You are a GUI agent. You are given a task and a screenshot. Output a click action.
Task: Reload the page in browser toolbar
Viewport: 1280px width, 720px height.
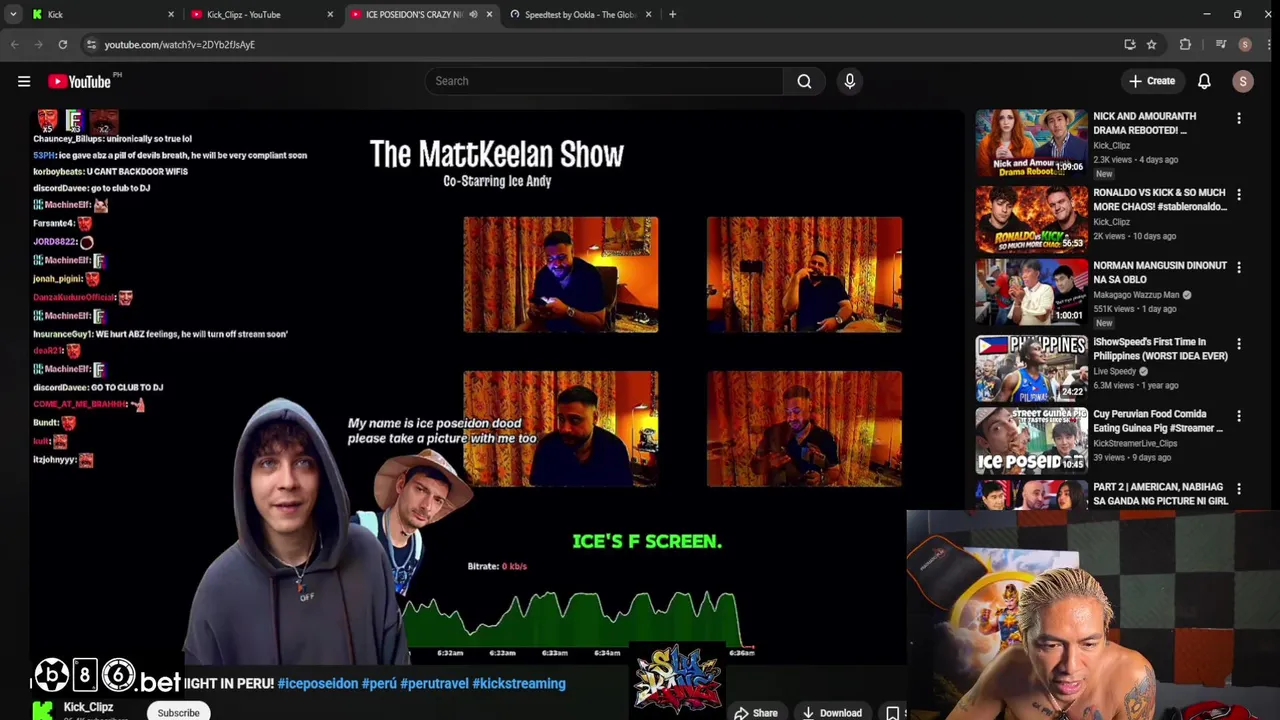pyautogui.click(x=62, y=44)
